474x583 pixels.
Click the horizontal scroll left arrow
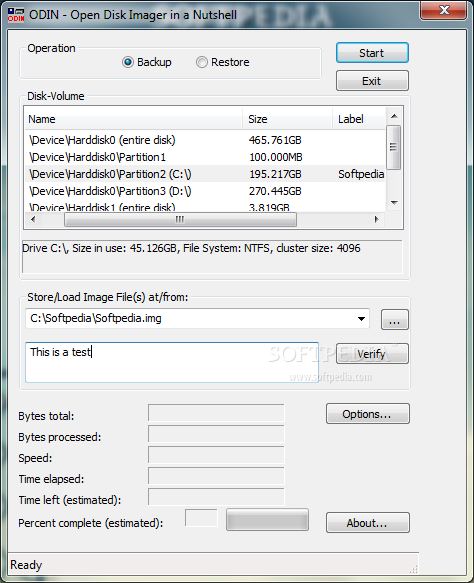coord(33,219)
